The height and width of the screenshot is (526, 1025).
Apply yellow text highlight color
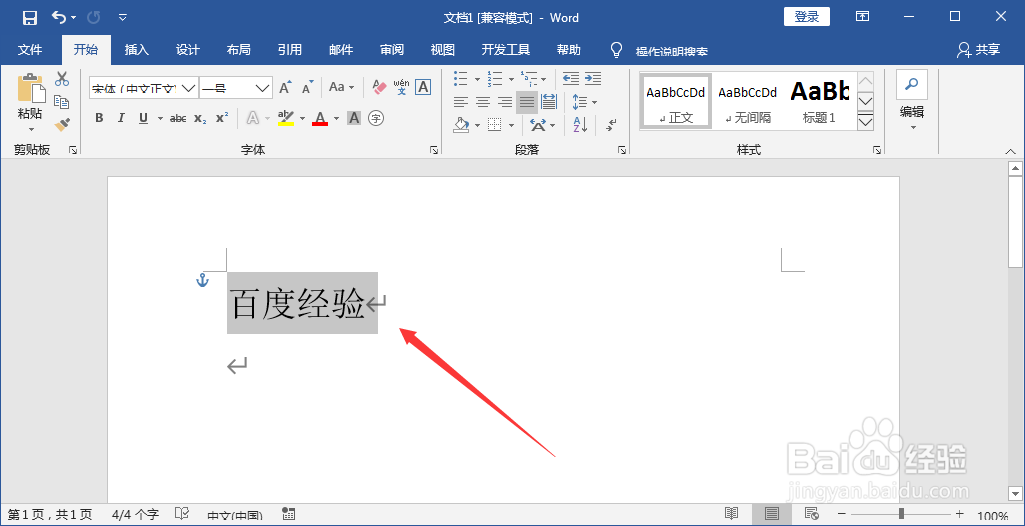coord(286,118)
